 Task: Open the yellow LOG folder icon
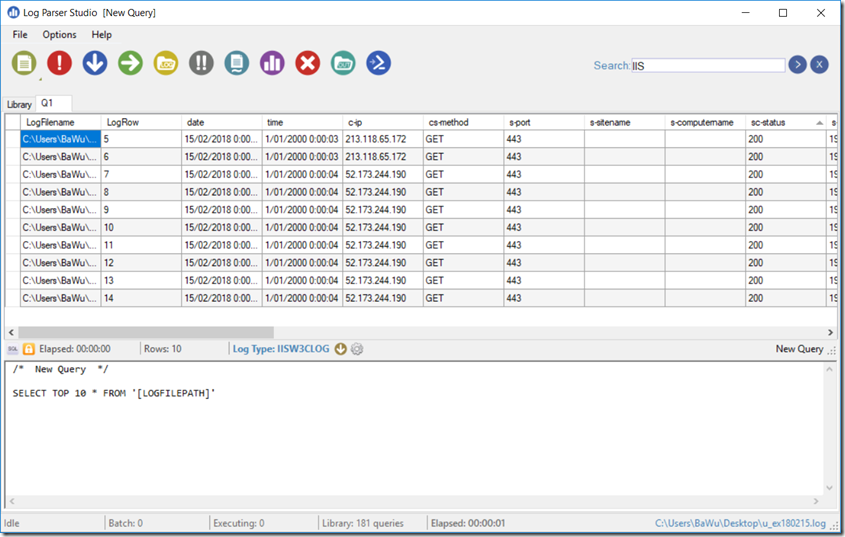[x=165, y=63]
